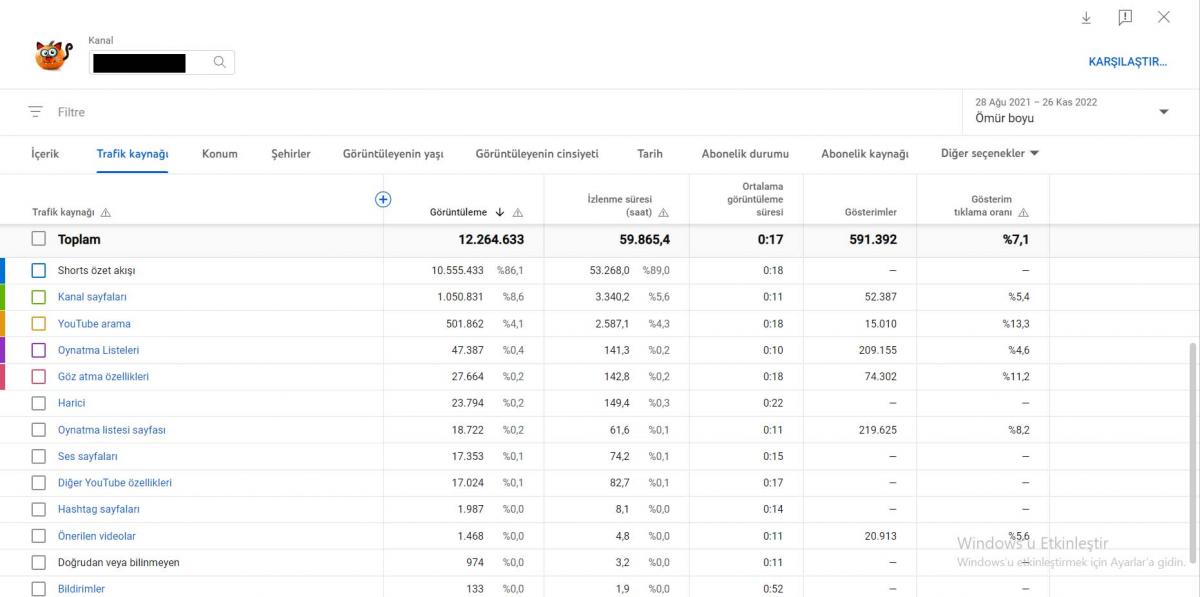The width and height of the screenshot is (1200, 597).
Task: Toggle YouTube arama checkbox
Action: coord(38,324)
